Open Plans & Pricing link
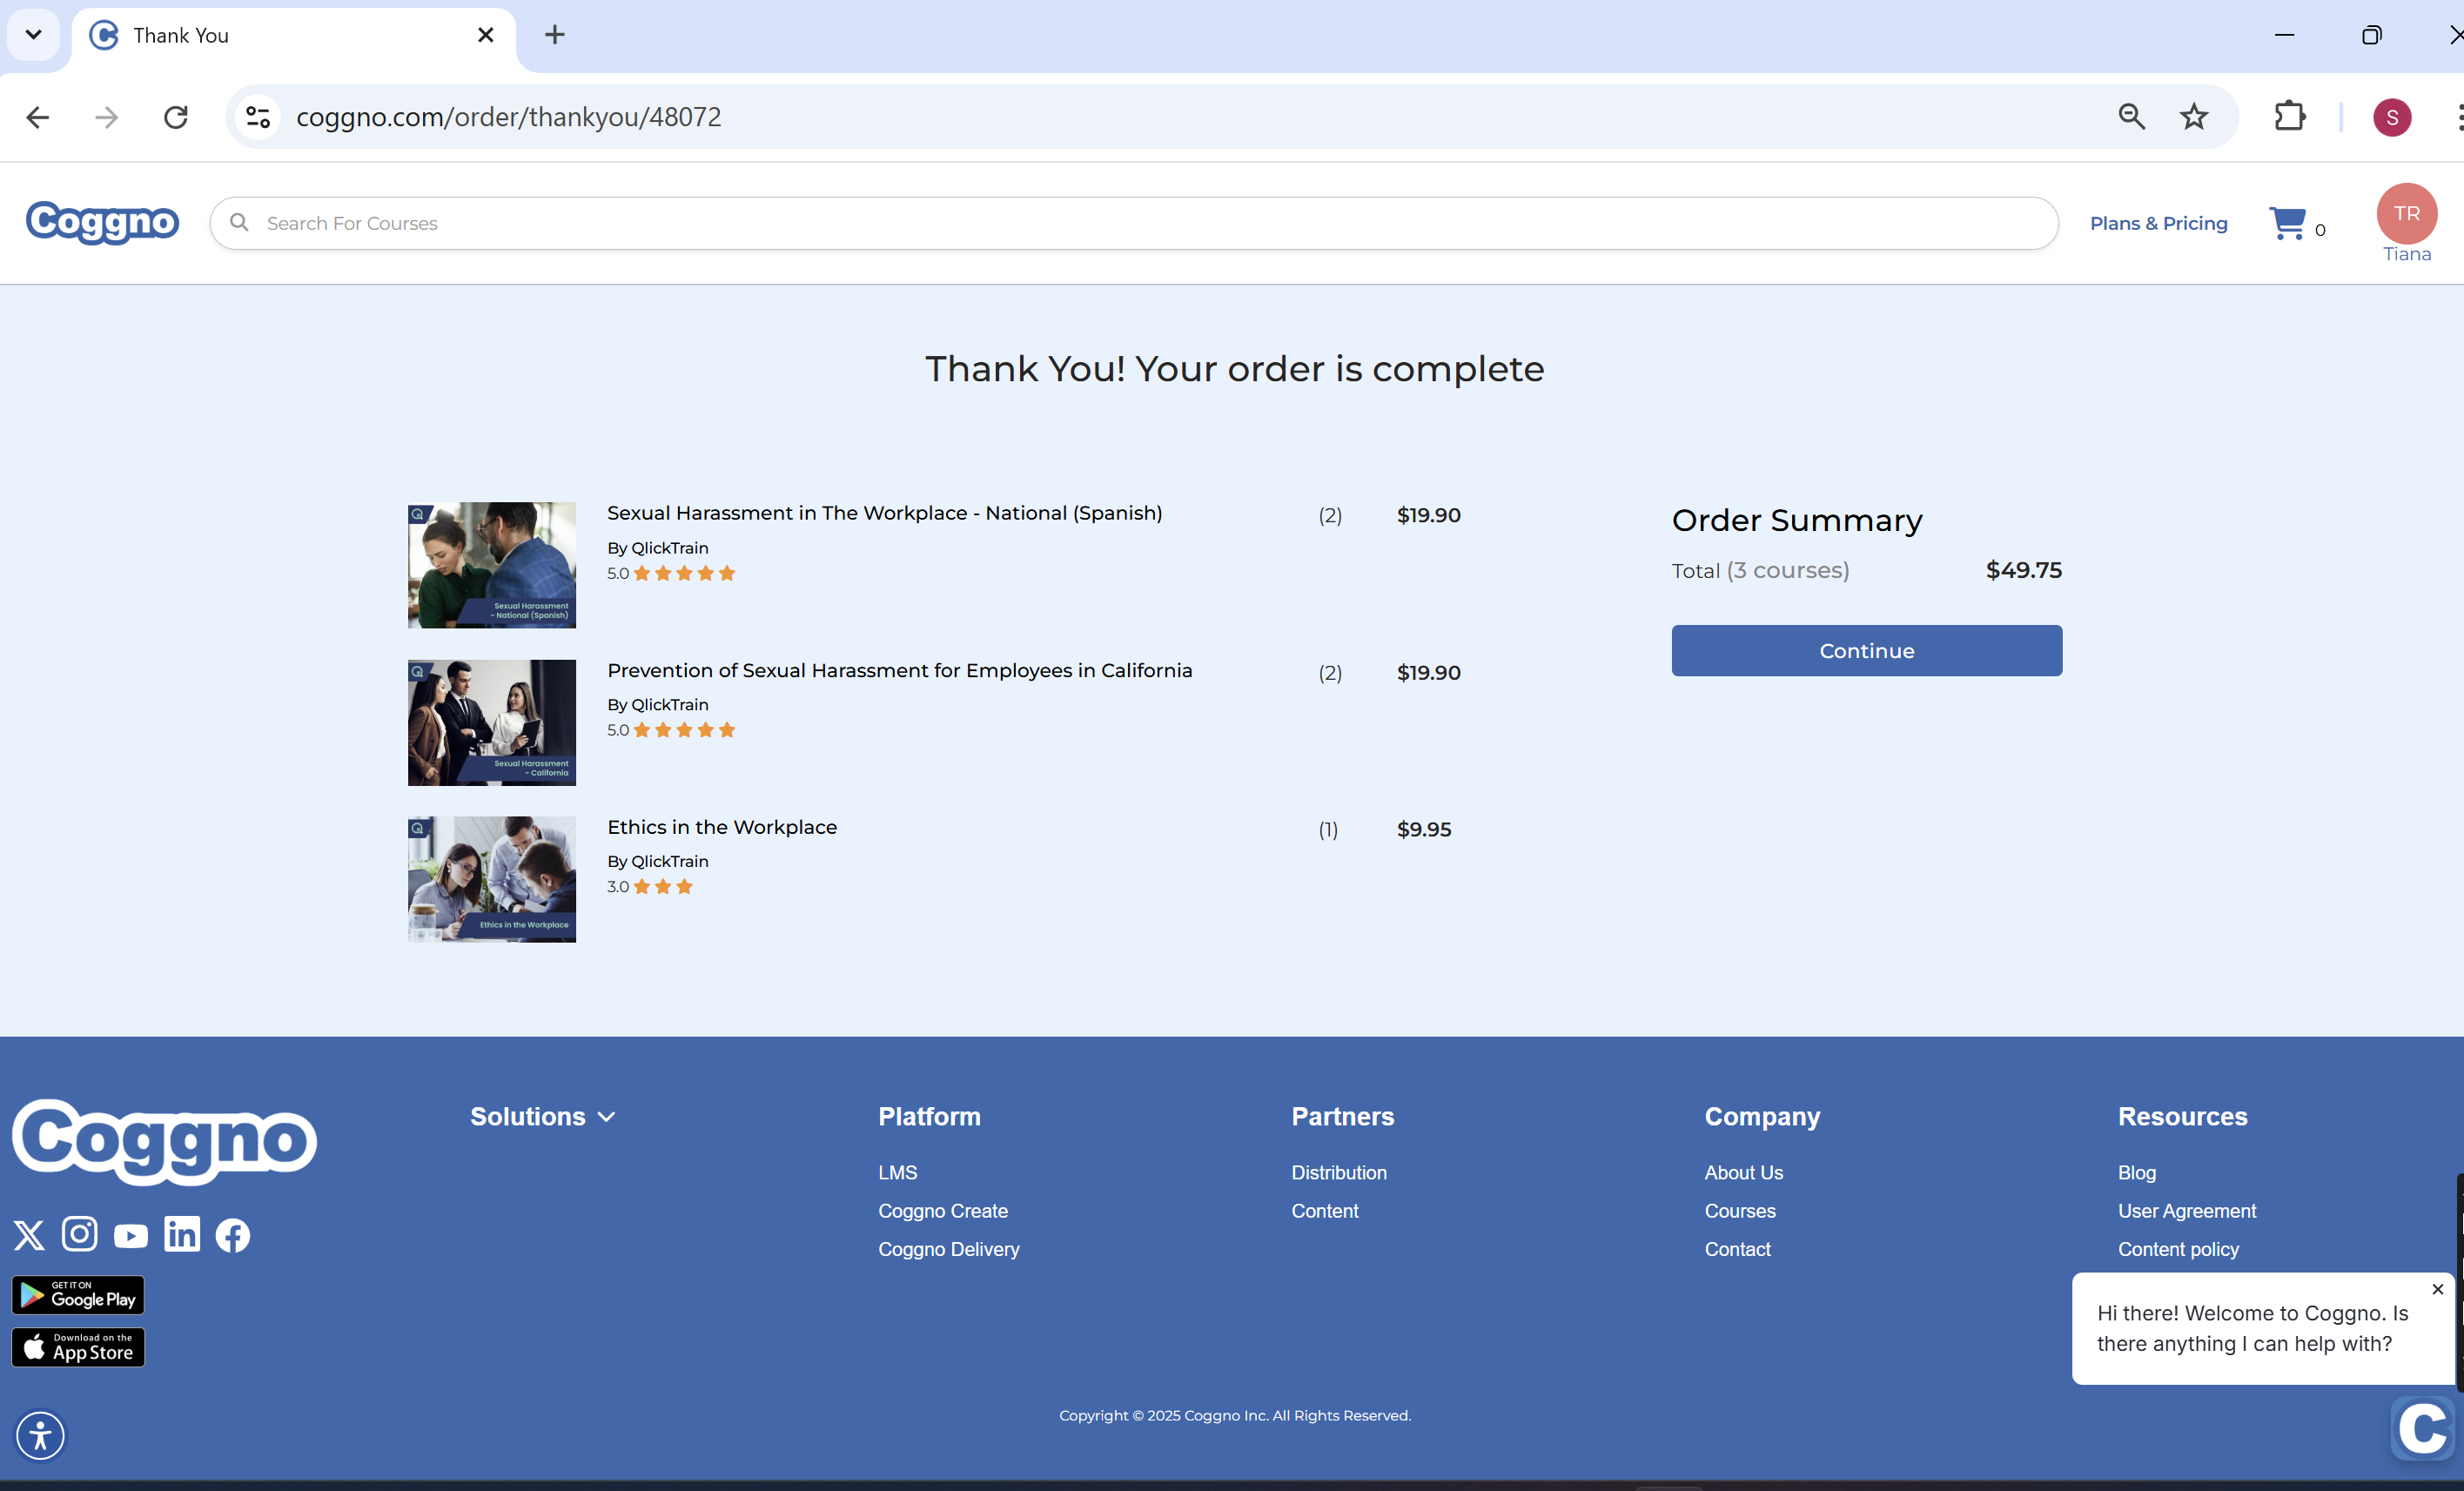 [2158, 223]
